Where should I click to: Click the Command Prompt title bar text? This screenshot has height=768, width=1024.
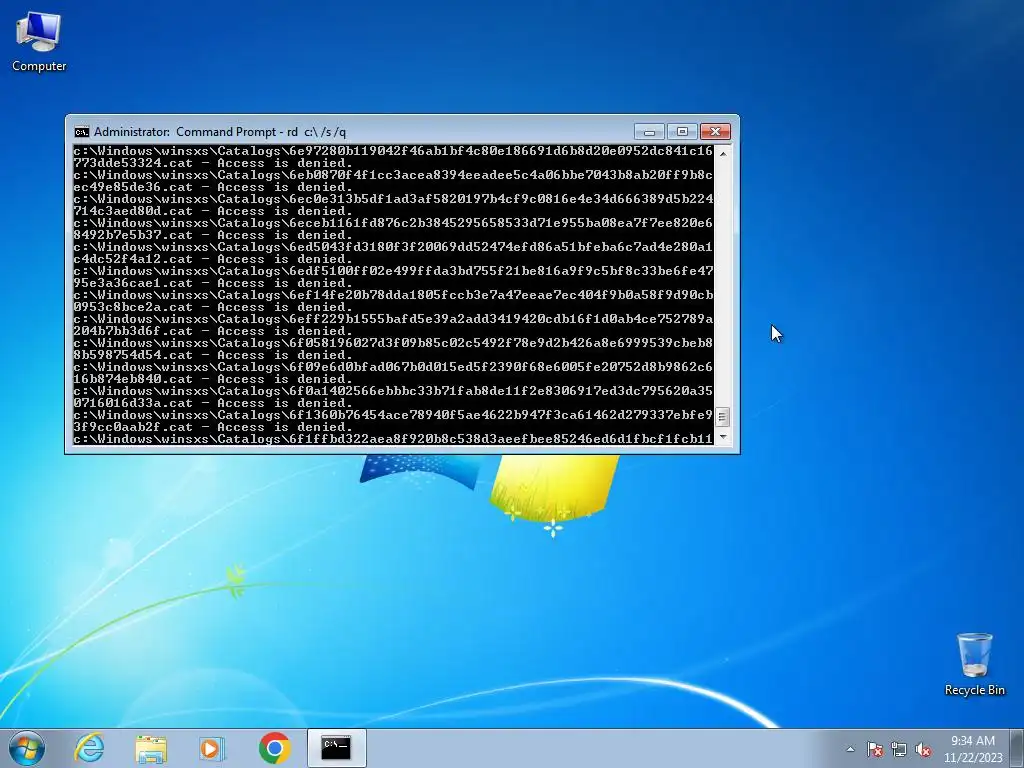click(x=220, y=132)
